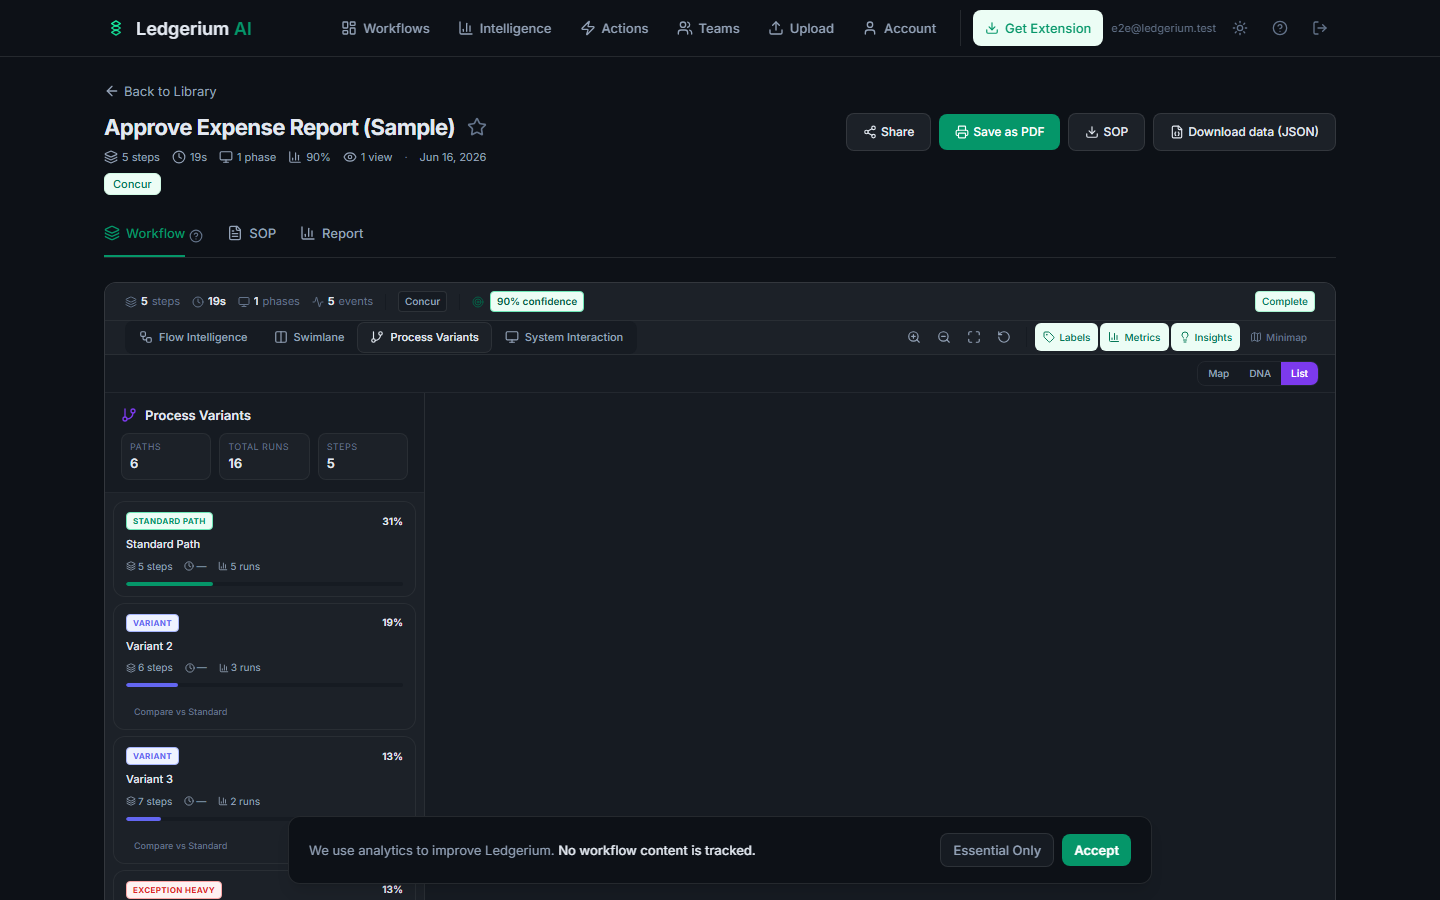Click the Concur tag under the title
This screenshot has width=1440, height=900.
point(132,184)
